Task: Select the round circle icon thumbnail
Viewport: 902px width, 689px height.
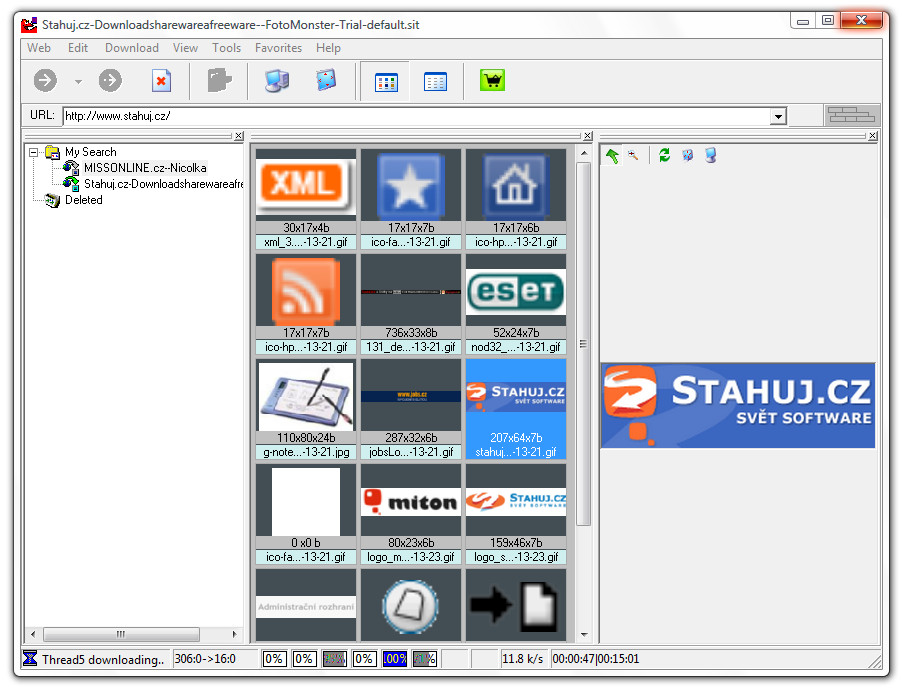Action: [411, 606]
